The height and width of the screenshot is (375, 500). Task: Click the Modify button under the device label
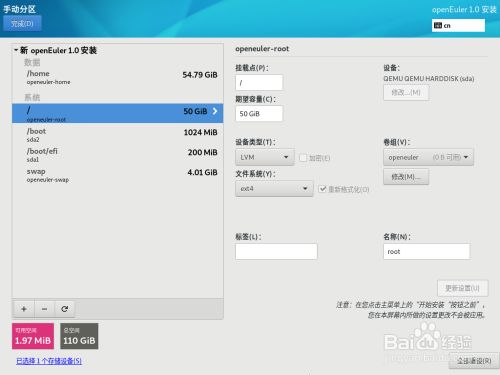[406, 93]
